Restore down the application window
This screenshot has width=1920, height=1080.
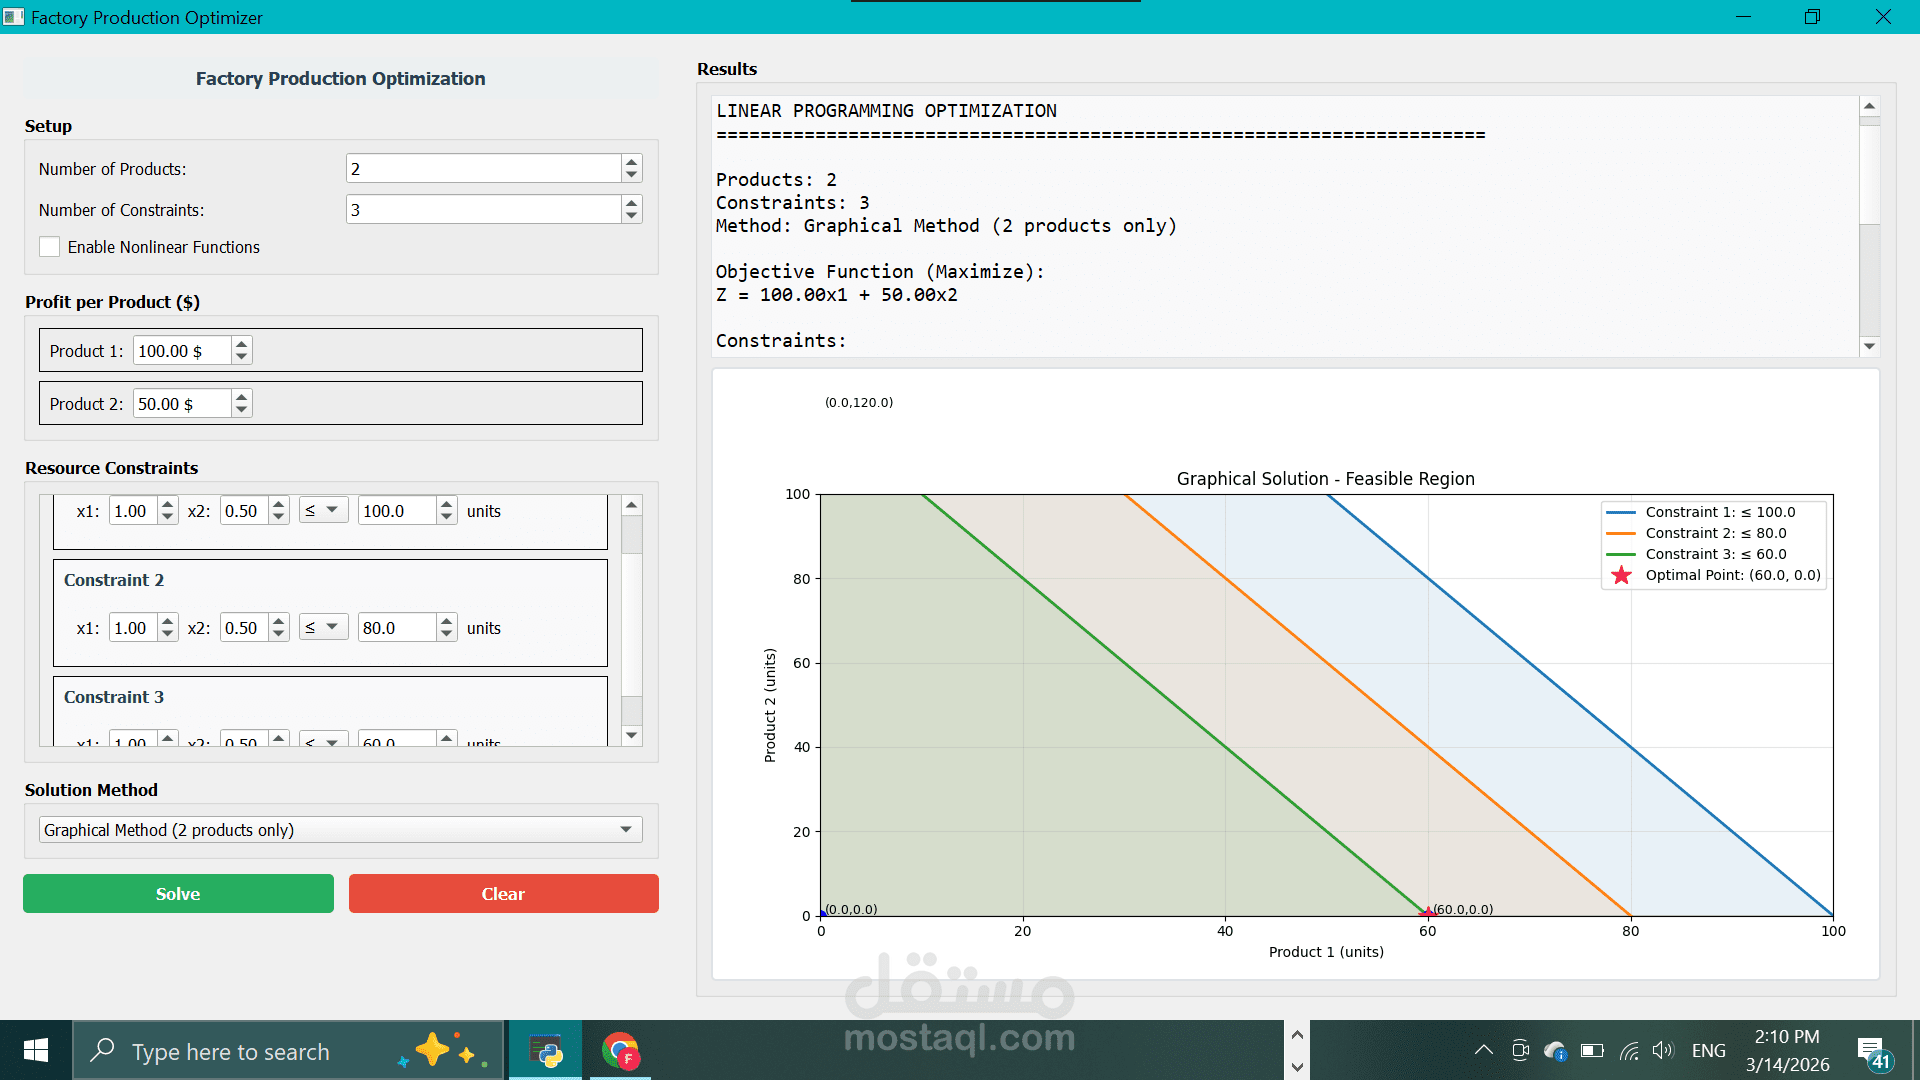pyautogui.click(x=1812, y=16)
